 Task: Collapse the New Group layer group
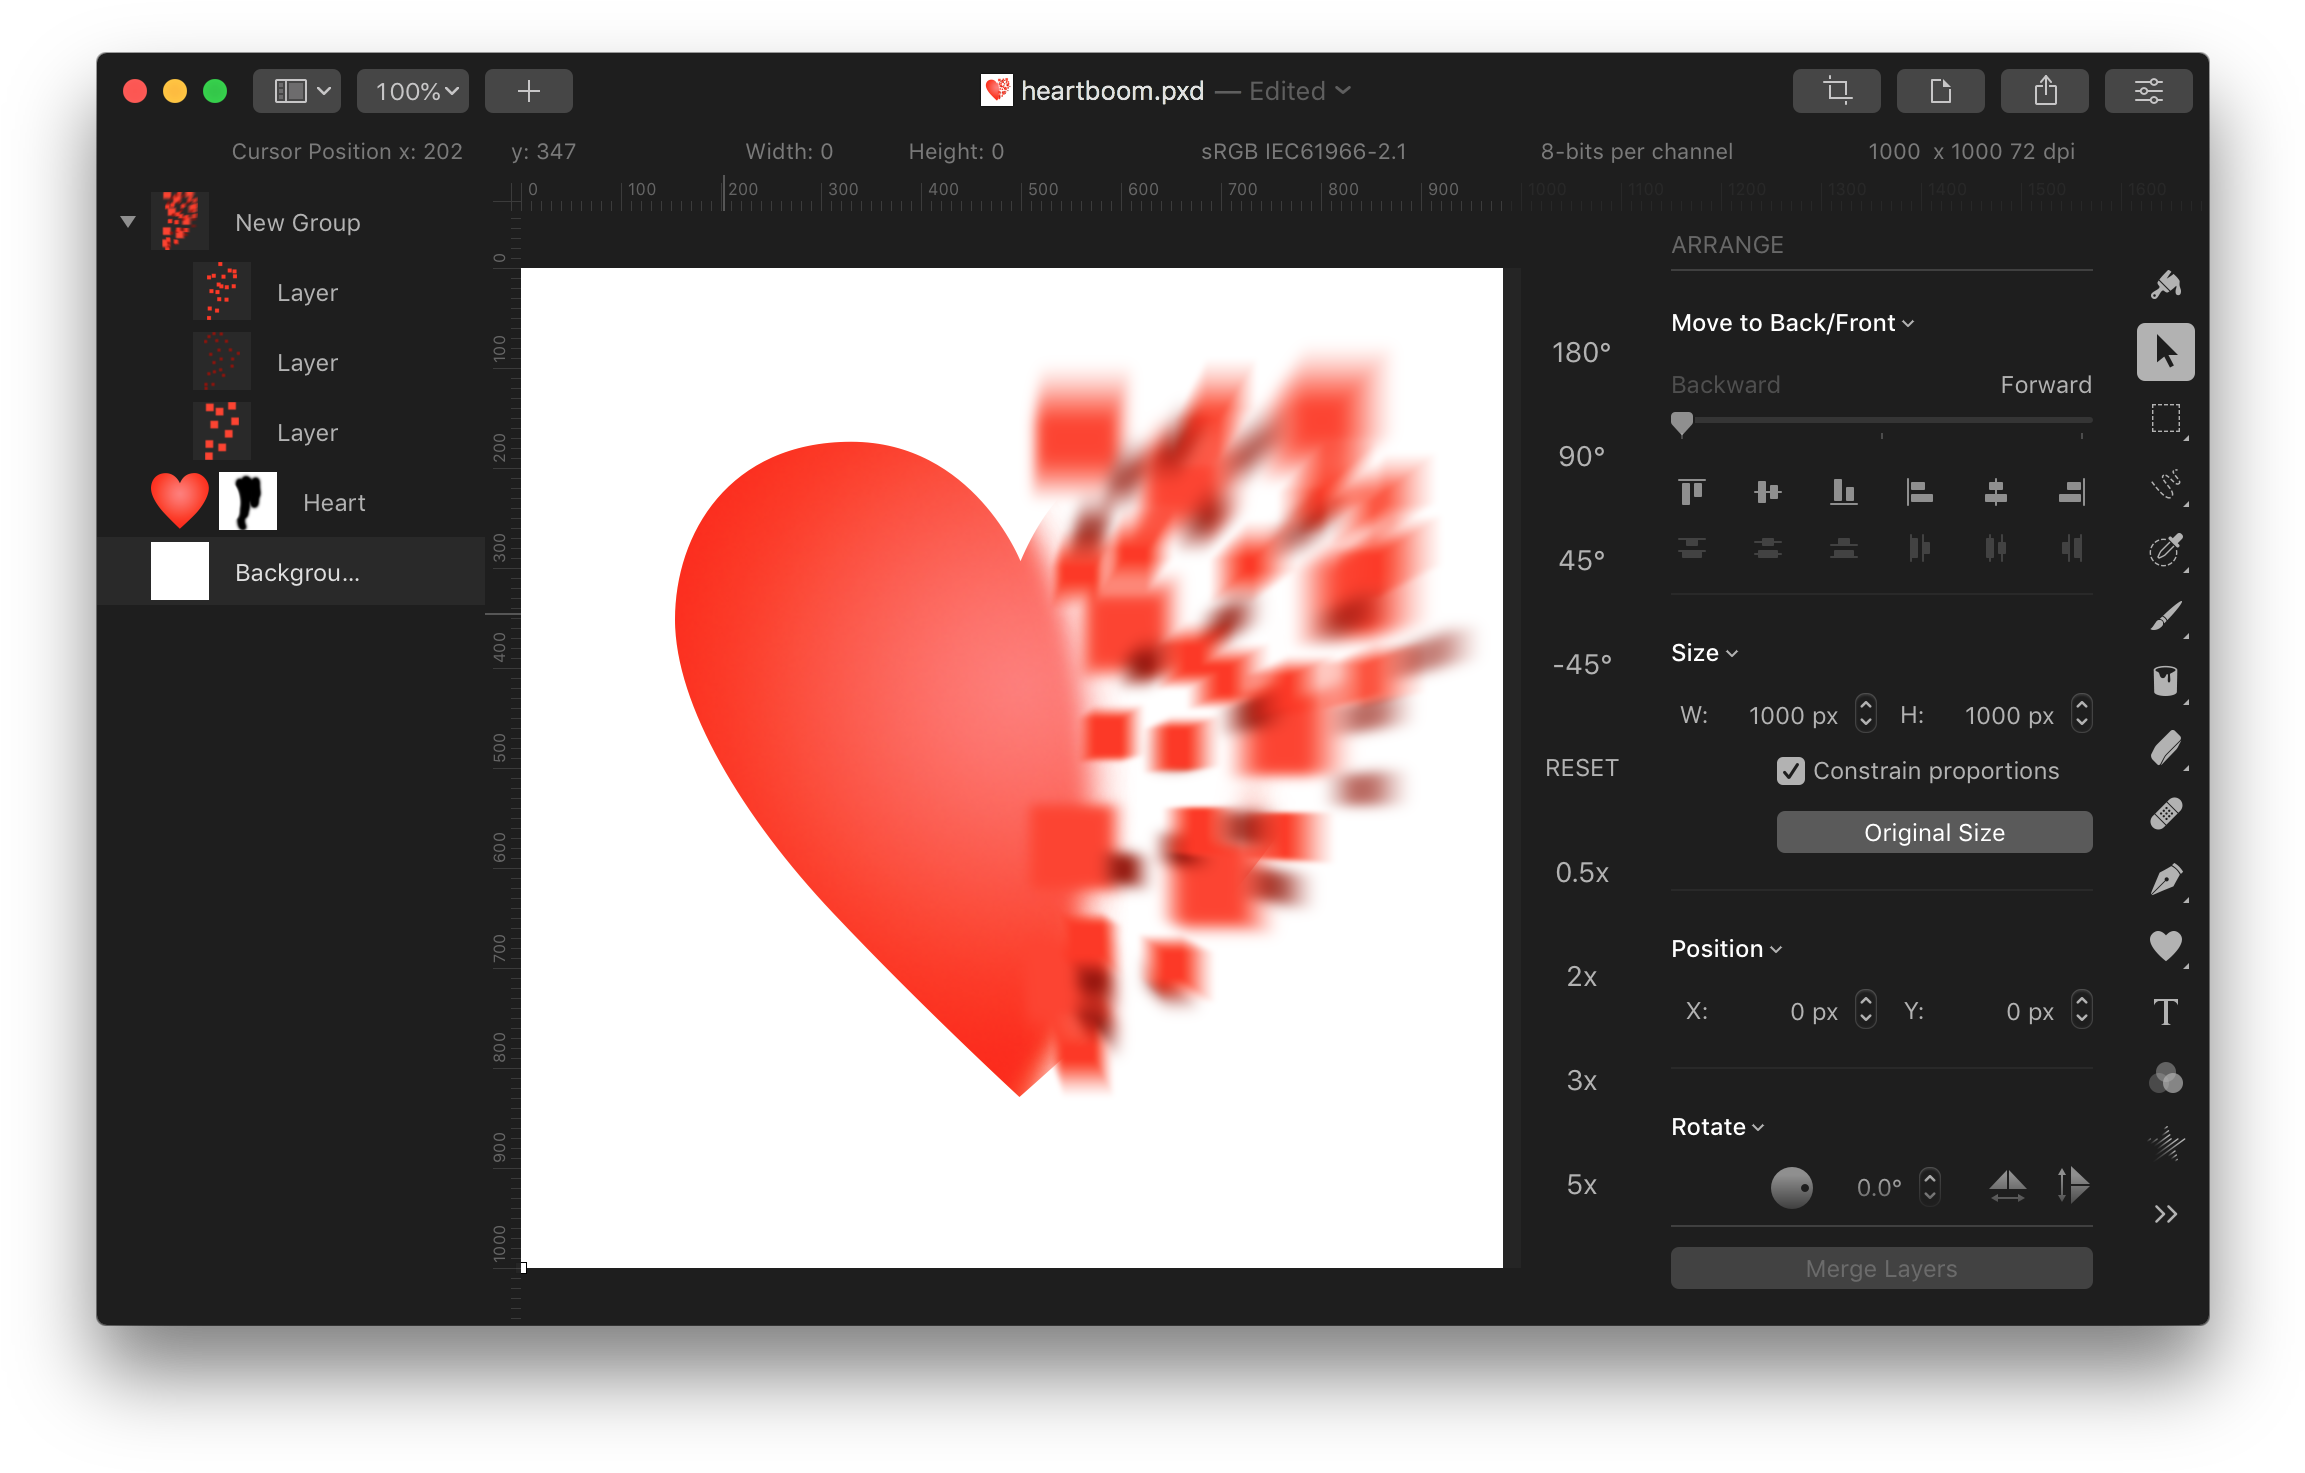coord(128,222)
